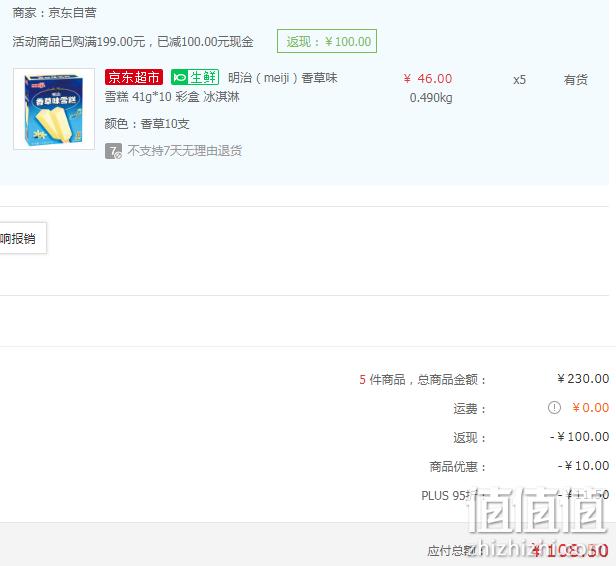The image size is (616, 566).
Task: Click the partially visible 报销 button
Action: [x=23, y=238]
